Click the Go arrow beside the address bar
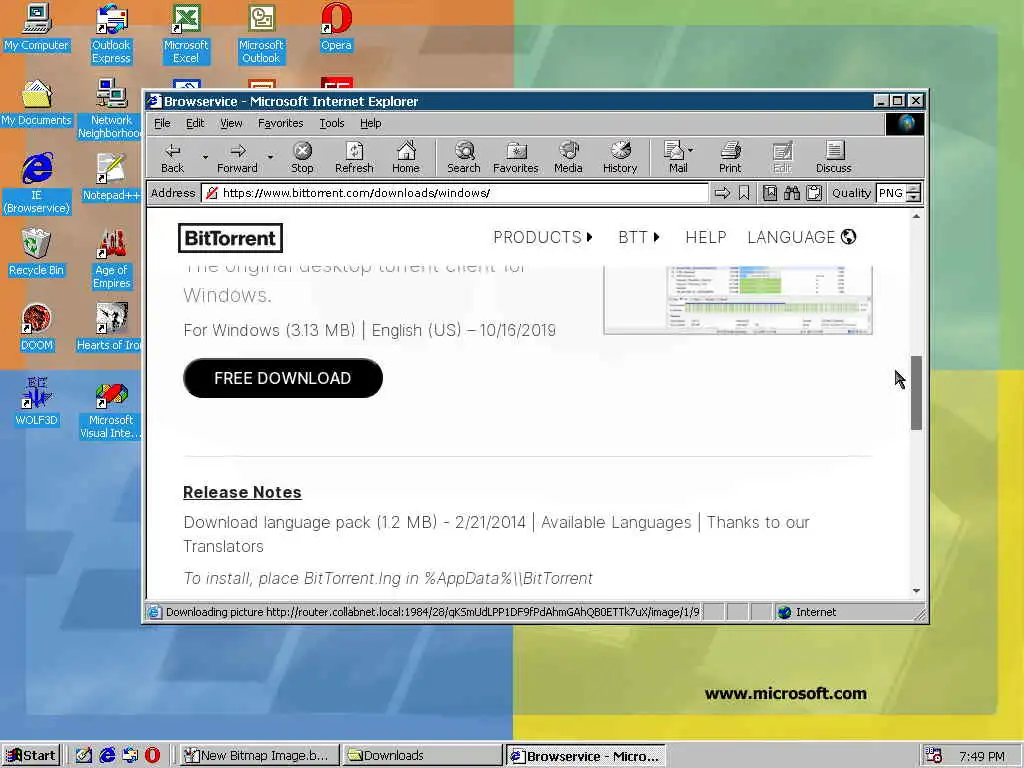The height and width of the screenshot is (768, 1024). pyautogui.click(x=722, y=193)
